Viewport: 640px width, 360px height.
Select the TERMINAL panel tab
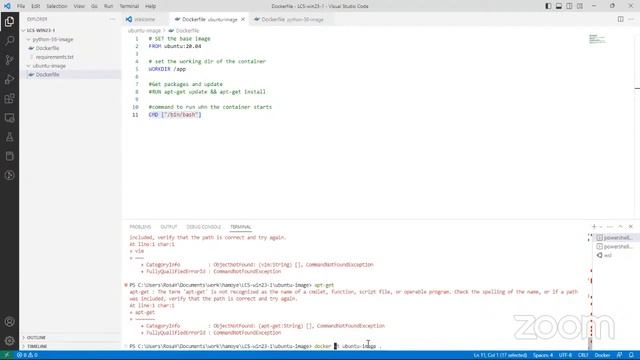(x=241, y=227)
